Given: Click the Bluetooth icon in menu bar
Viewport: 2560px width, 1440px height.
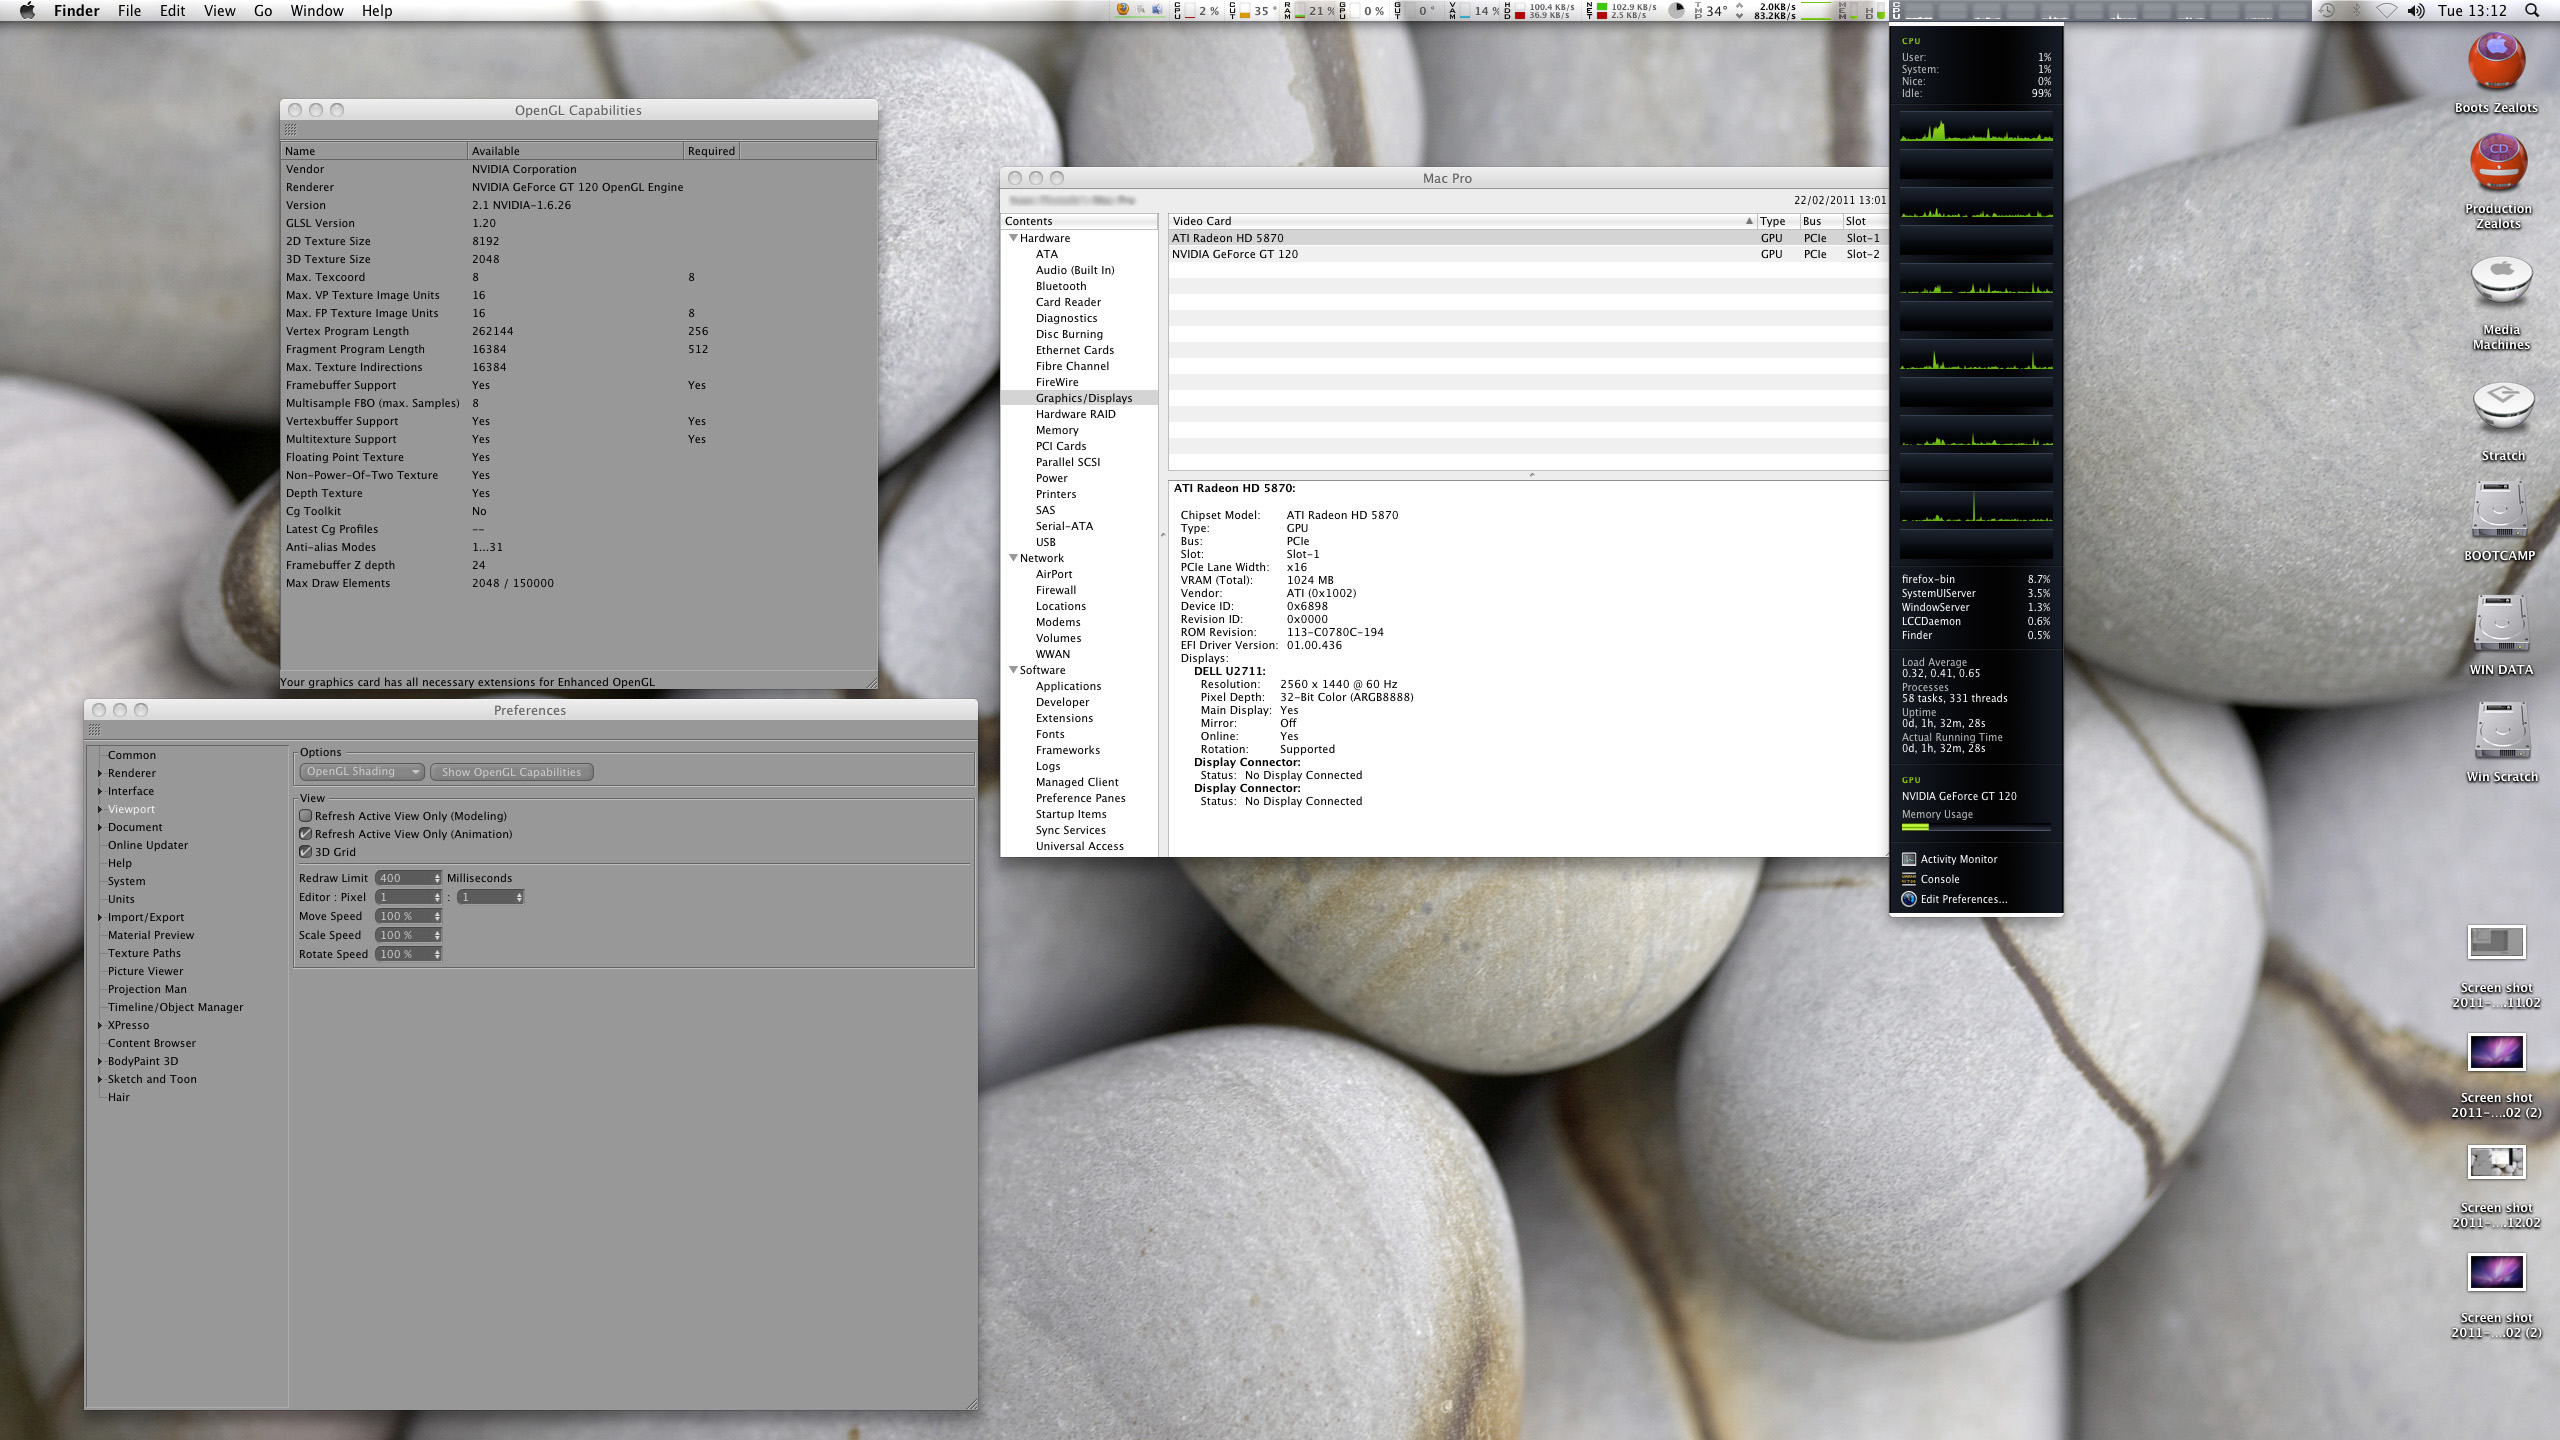Looking at the screenshot, I should pos(2355,11).
